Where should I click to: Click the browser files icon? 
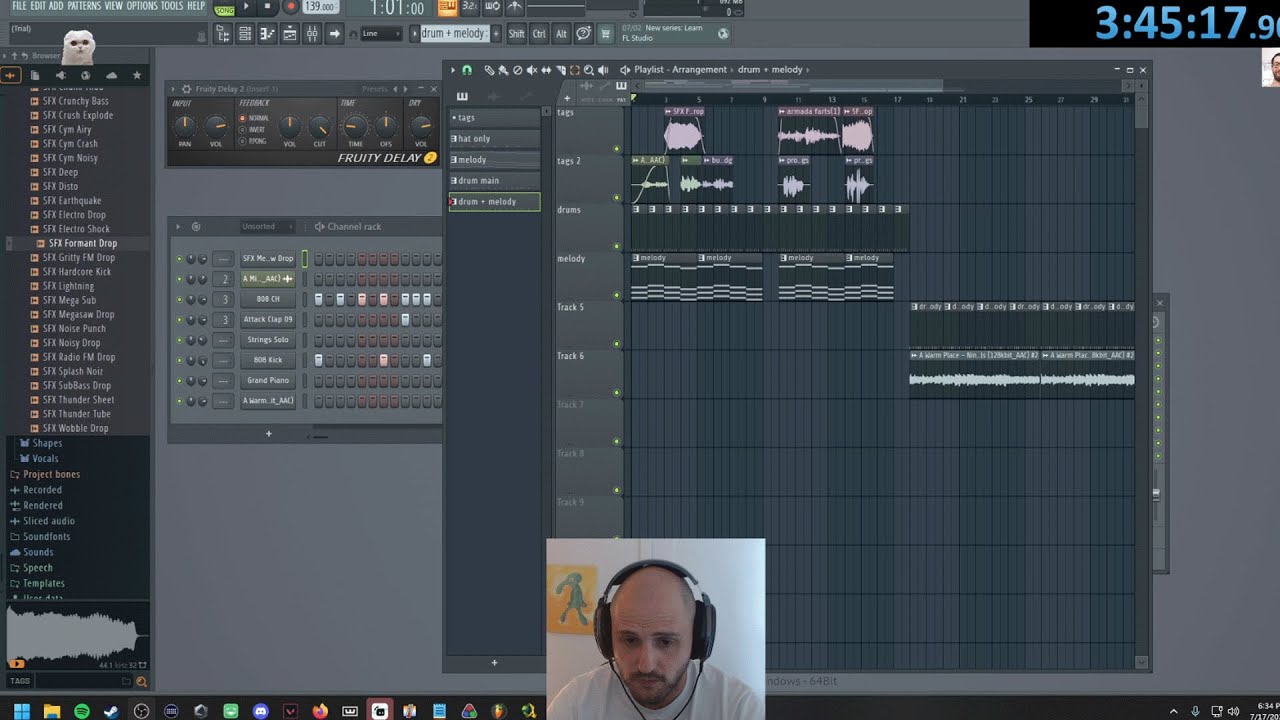pyautogui.click(x=35, y=75)
